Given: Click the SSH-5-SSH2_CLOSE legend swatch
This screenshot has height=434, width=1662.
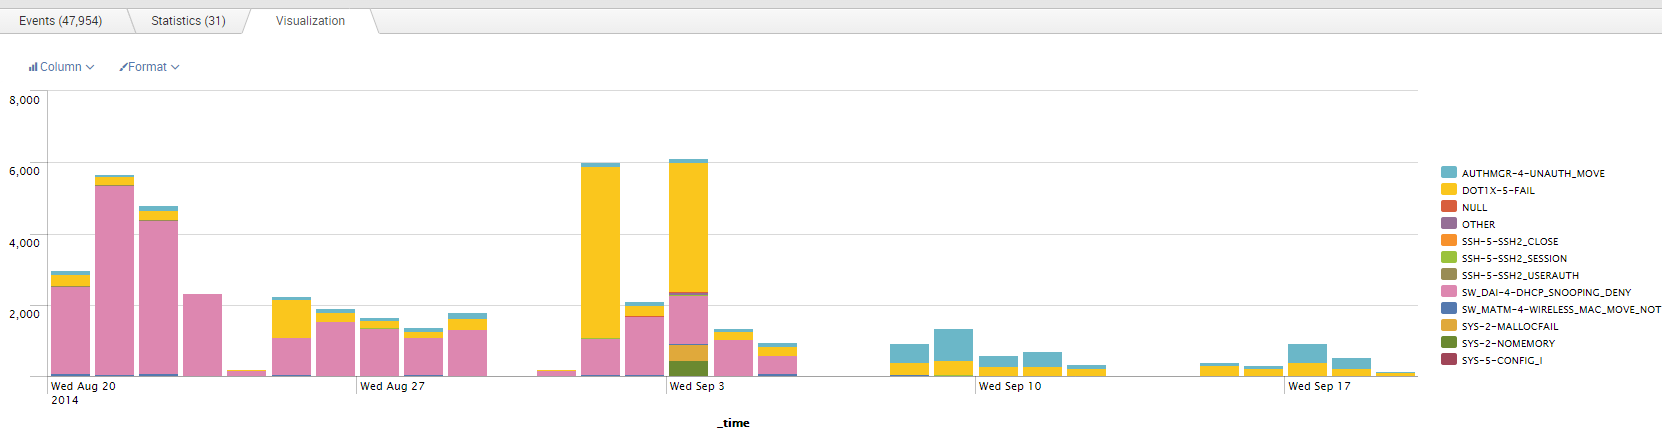Looking at the screenshot, I should 1448,241.
